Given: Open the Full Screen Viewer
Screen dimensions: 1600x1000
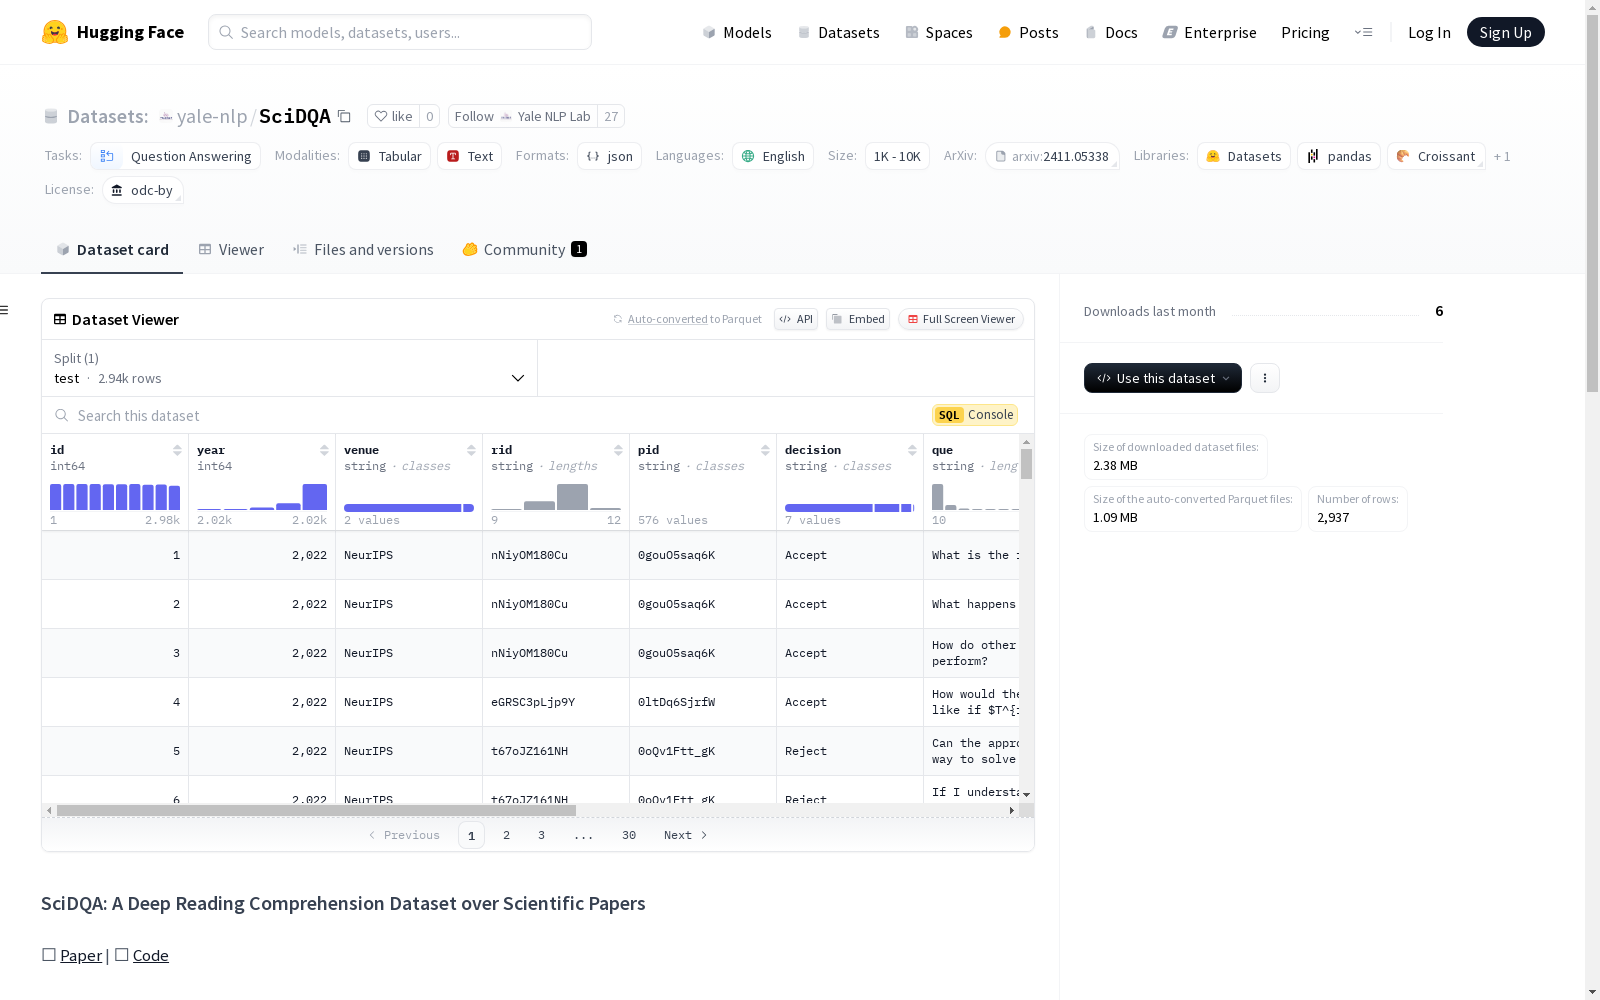Looking at the screenshot, I should point(960,319).
